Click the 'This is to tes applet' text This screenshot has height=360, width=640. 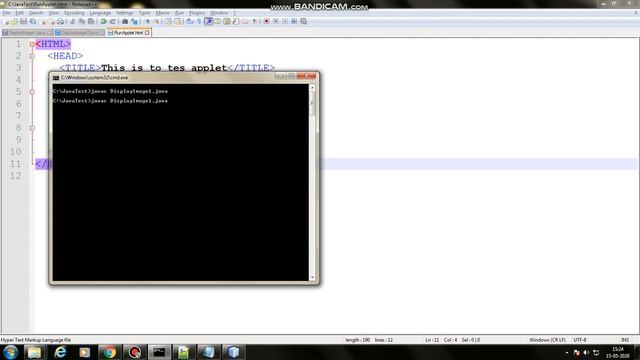164,68
